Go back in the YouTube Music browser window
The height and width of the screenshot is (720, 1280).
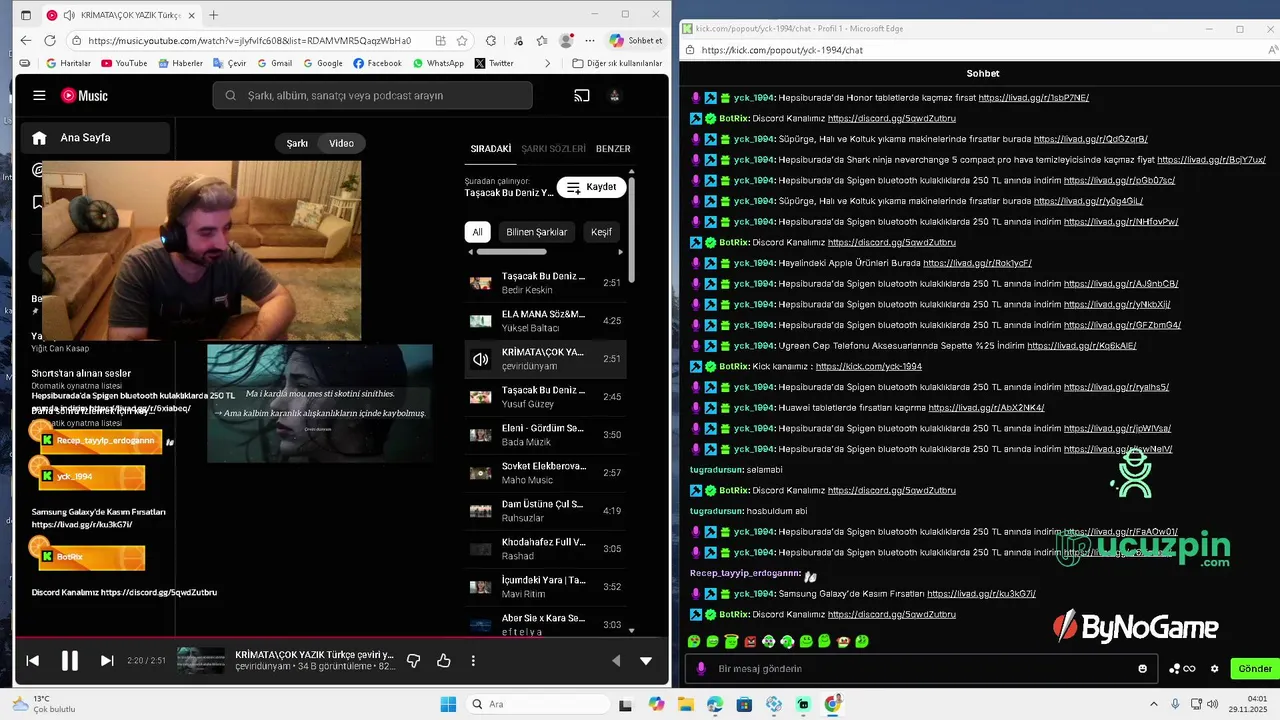[x=25, y=41]
